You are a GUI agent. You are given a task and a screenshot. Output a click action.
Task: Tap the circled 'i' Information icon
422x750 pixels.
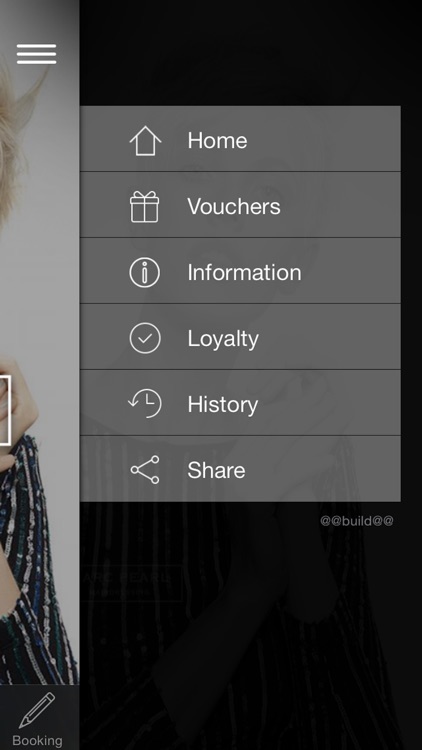(144, 272)
